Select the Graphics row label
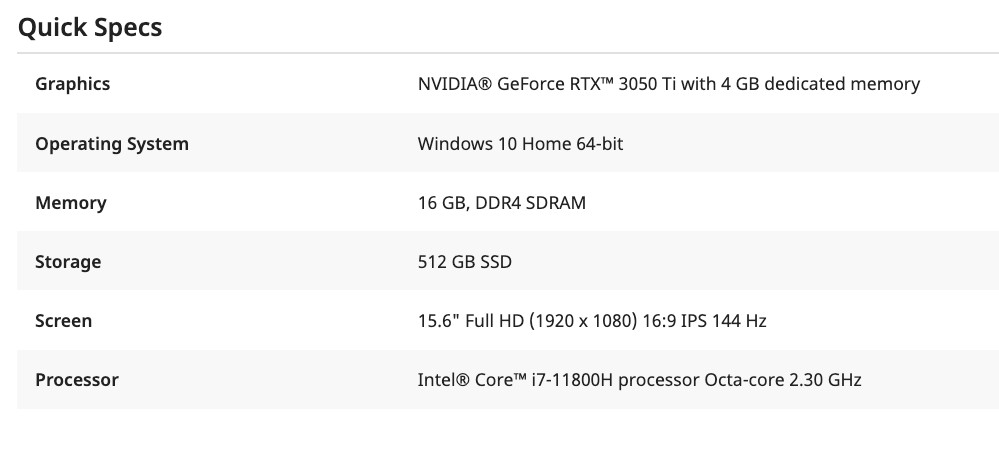This screenshot has height=449, width=999. point(73,84)
